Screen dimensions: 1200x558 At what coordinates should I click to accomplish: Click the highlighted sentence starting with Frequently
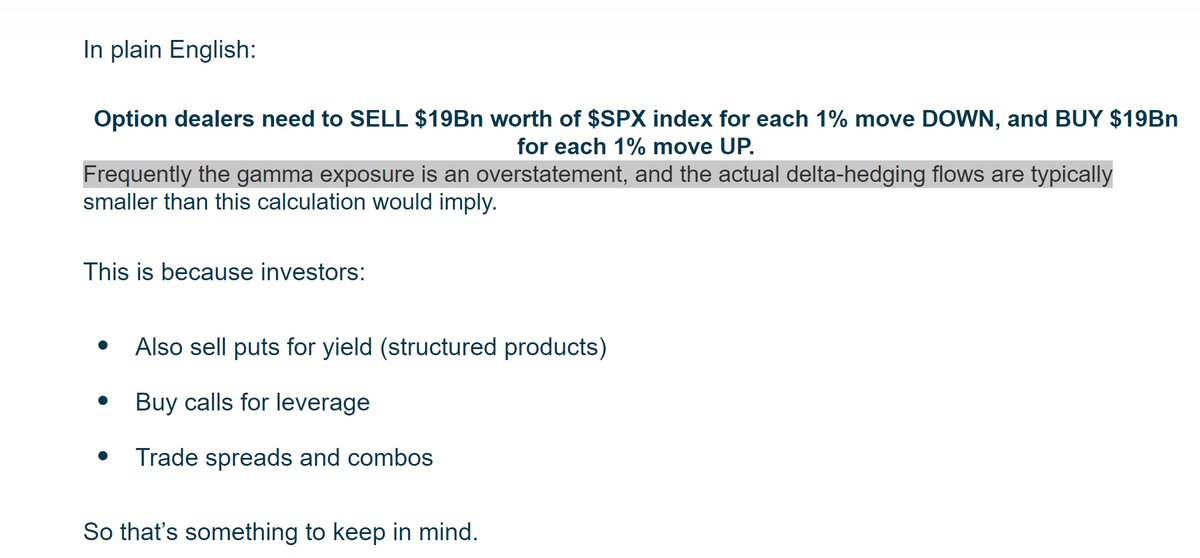pos(598,176)
